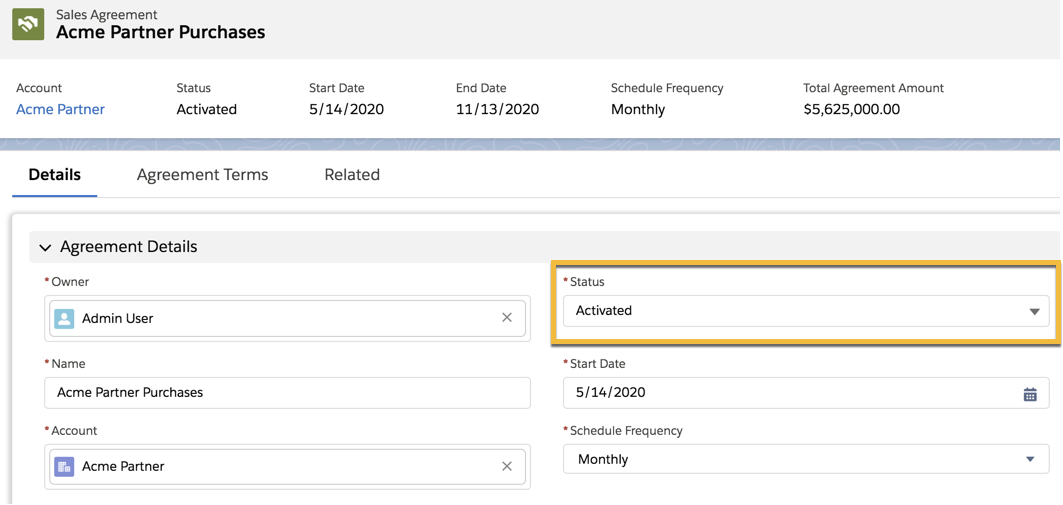This screenshot has width=1063, height=505.
Task: Open the Acme Partner account link
Action: [60, 109]
